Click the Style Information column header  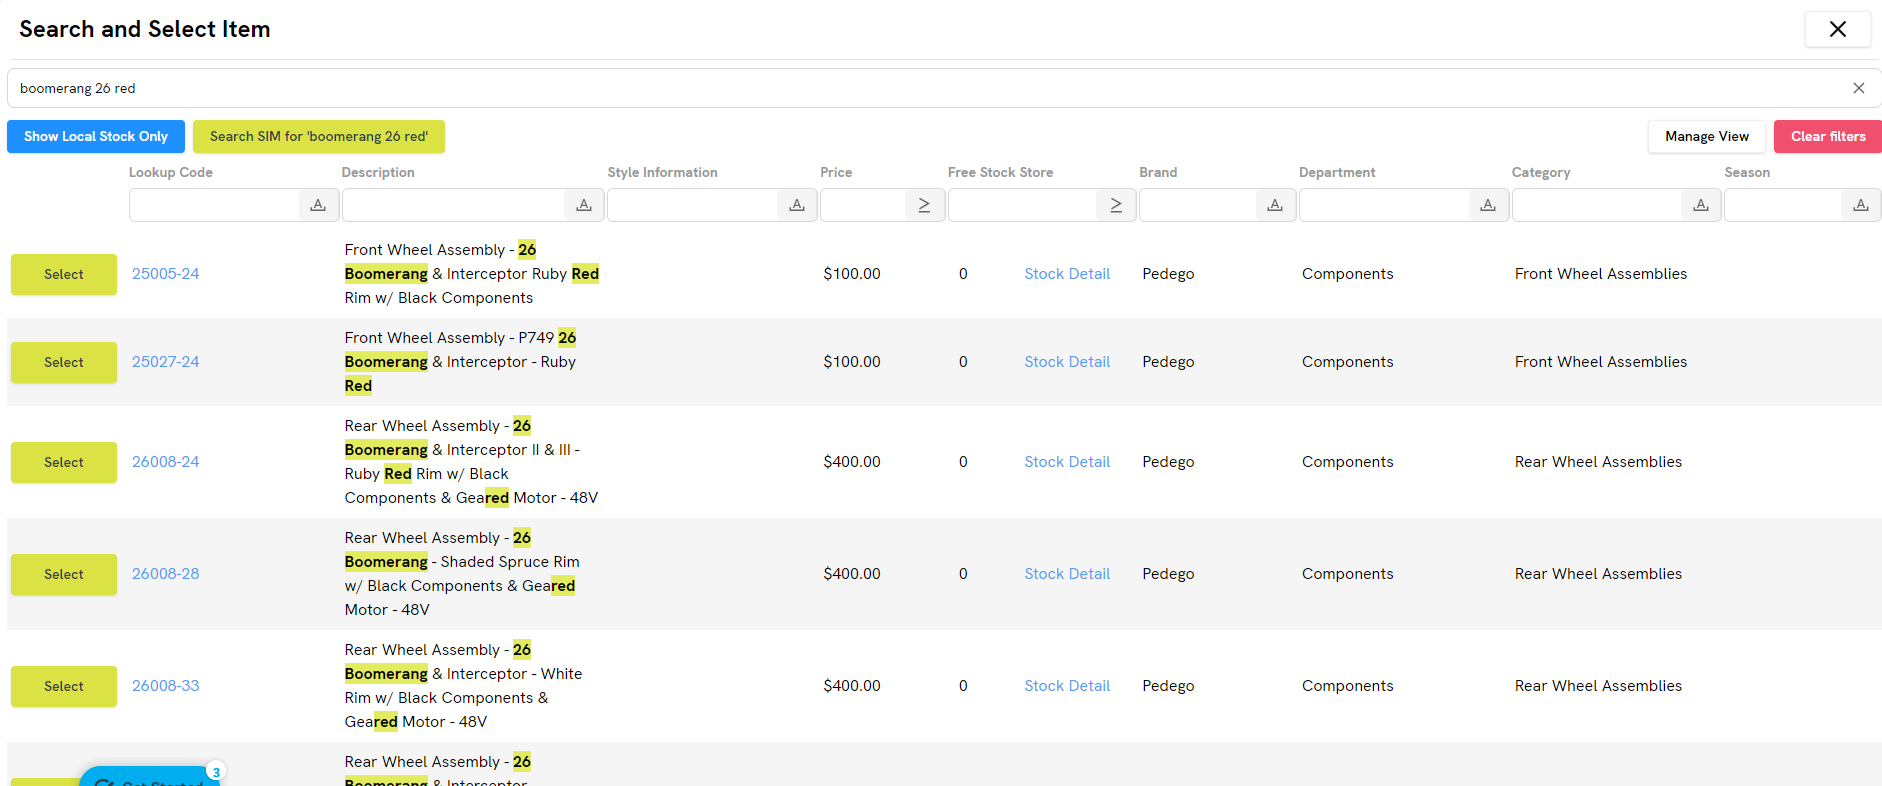pyautogui.click(x=663, y=172)
